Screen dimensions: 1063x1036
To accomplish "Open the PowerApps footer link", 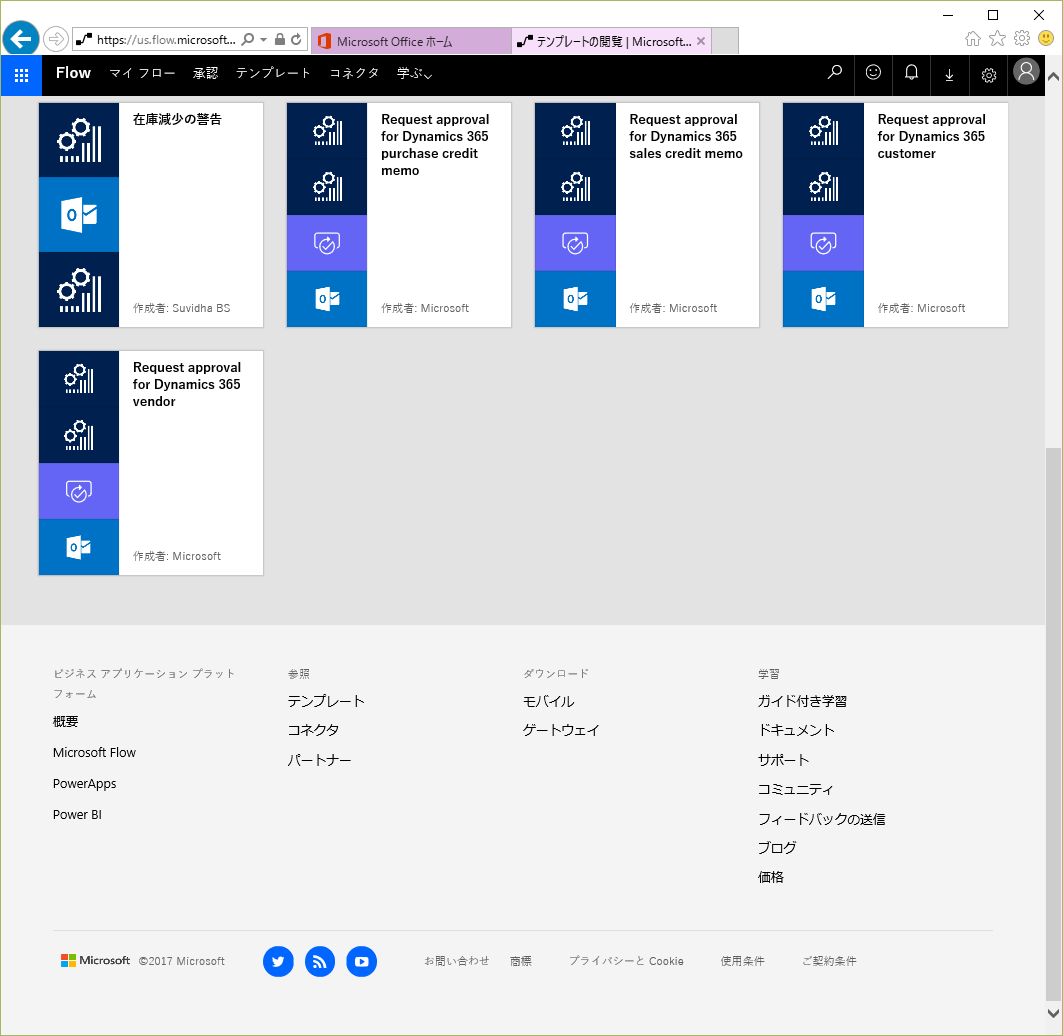I will (x=85, y=784).
